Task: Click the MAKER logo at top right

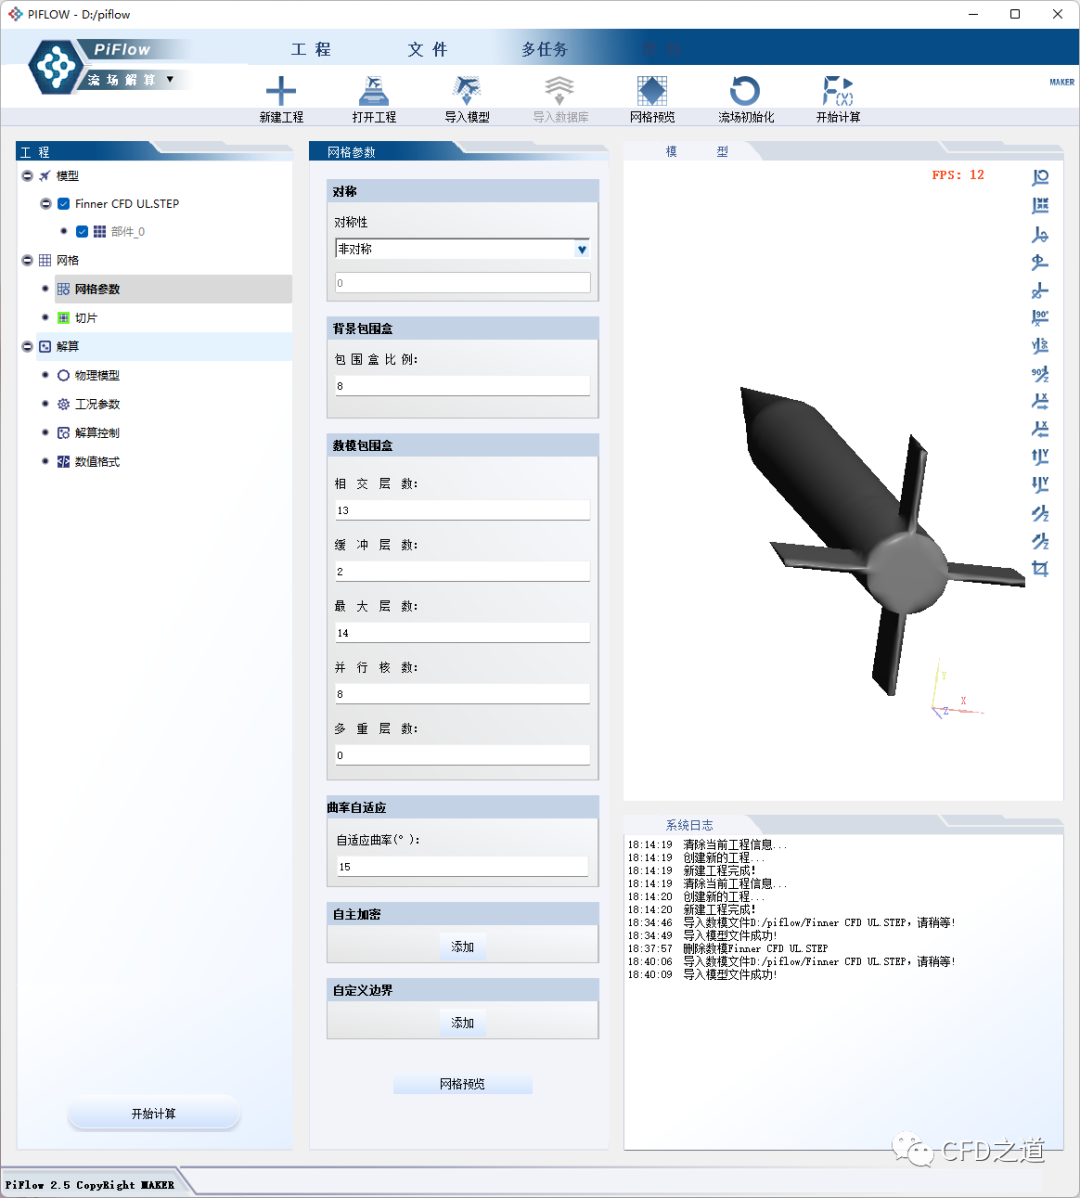Action: 1061,82
